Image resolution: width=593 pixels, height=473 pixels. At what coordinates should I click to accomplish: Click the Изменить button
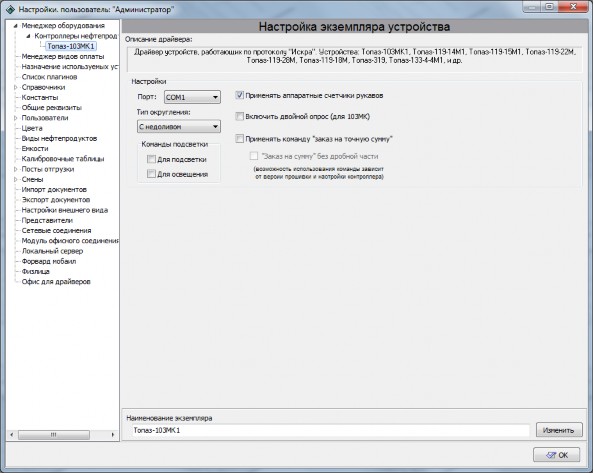[559, 430]
